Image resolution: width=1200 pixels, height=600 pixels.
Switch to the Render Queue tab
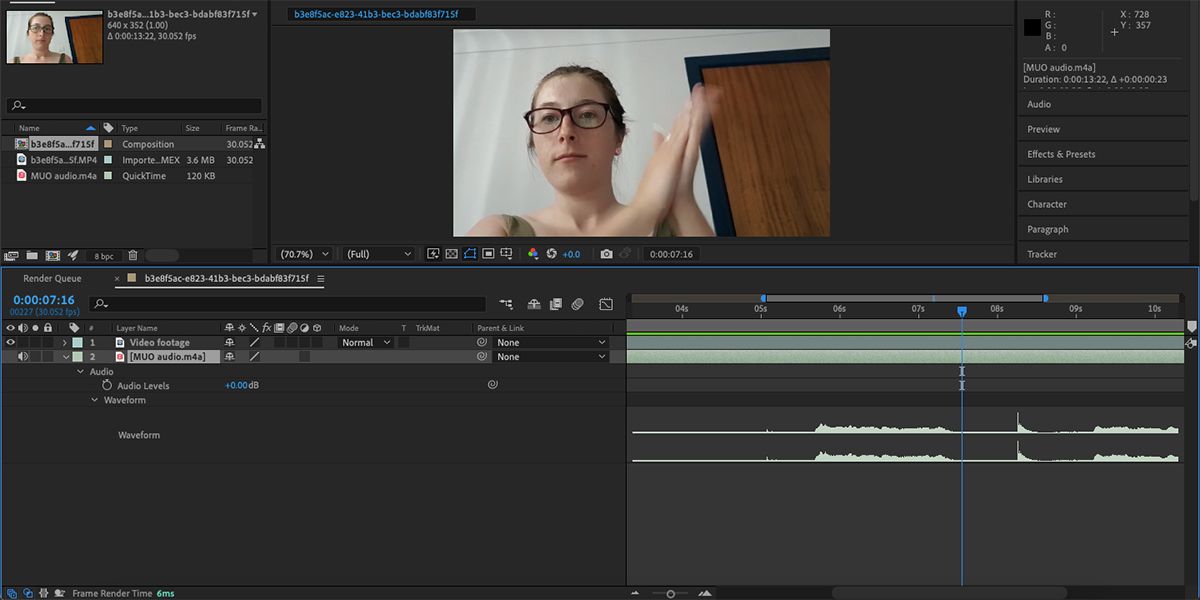pos(52,278)
